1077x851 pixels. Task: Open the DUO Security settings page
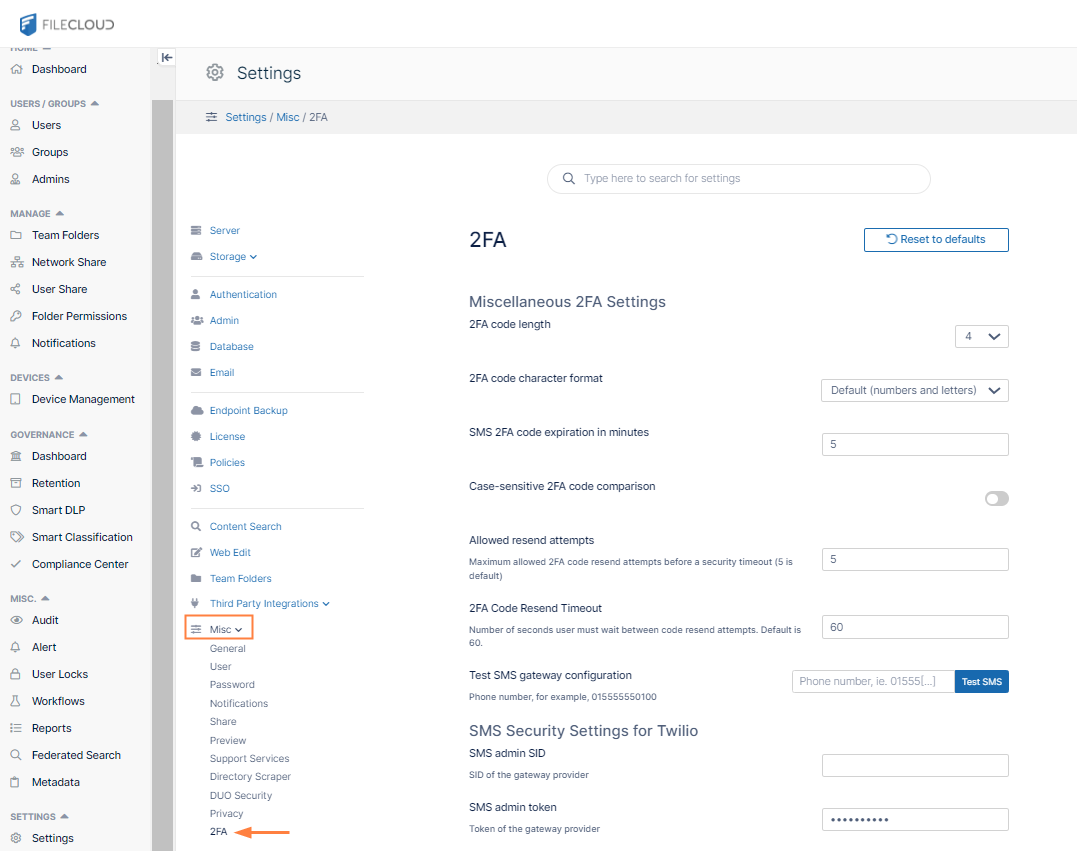pyautogui.click(x=240, y=796)
